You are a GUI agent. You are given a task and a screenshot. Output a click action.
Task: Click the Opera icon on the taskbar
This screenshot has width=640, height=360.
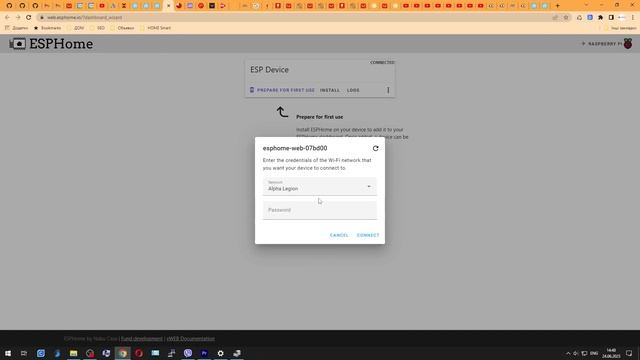point(139,353)
